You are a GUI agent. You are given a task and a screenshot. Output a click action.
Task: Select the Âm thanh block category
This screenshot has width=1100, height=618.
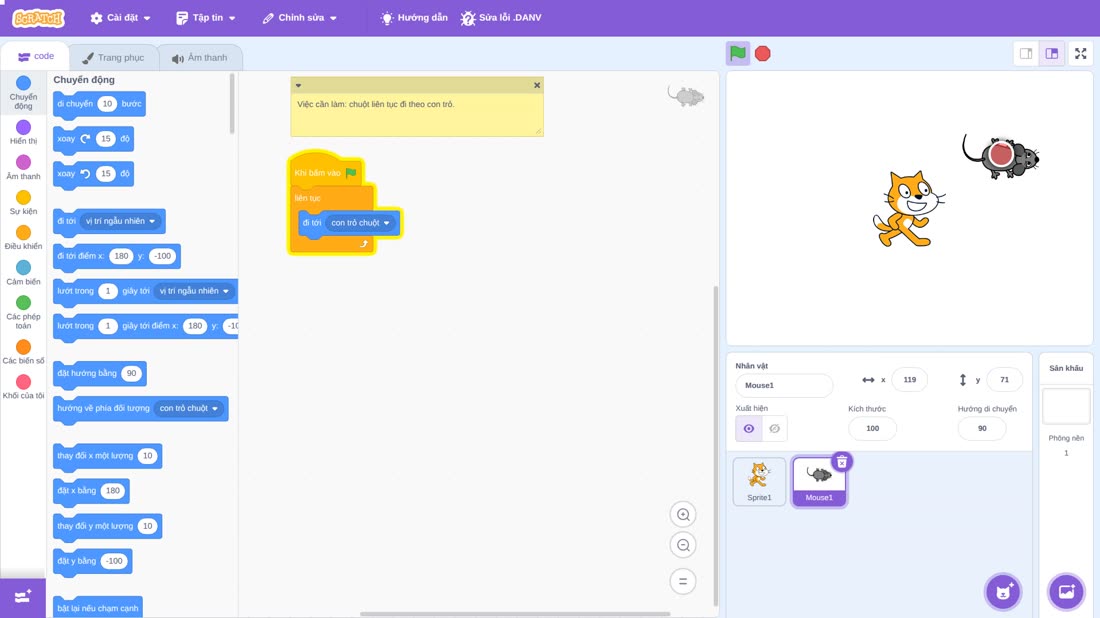pyautogui.click(x=23, y=167)
